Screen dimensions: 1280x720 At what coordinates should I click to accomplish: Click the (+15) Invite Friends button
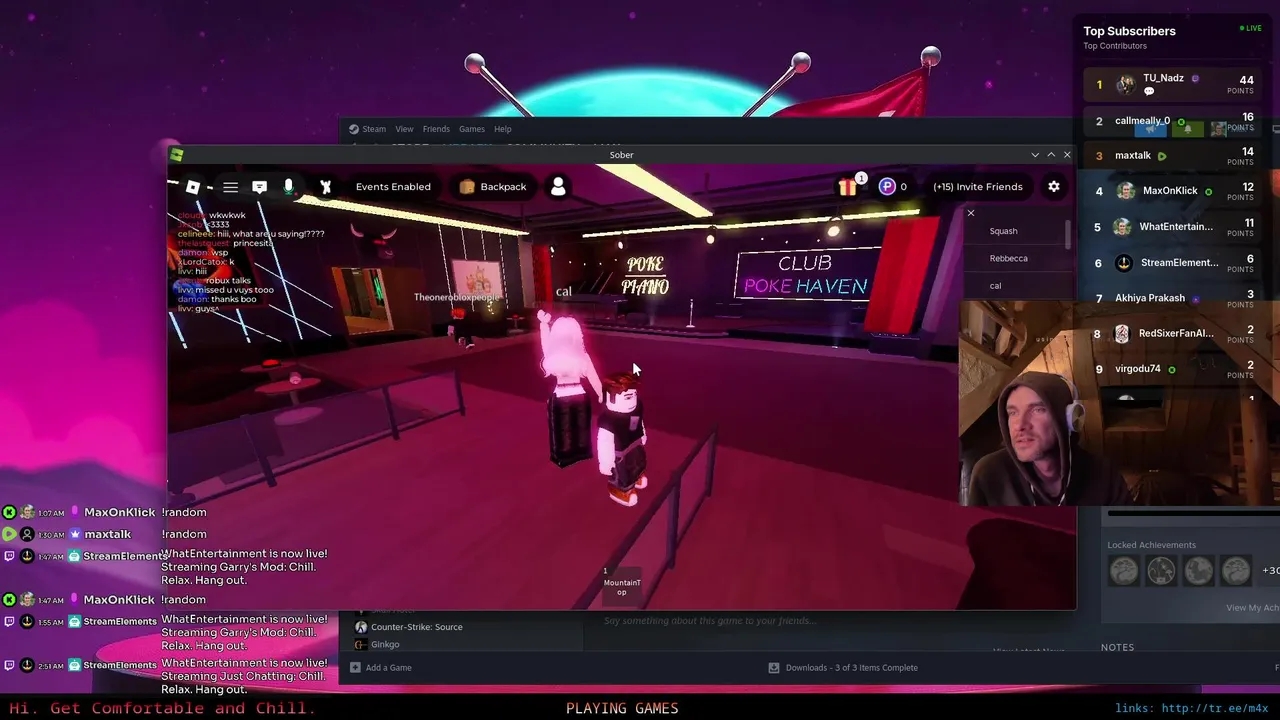(978, 187)
